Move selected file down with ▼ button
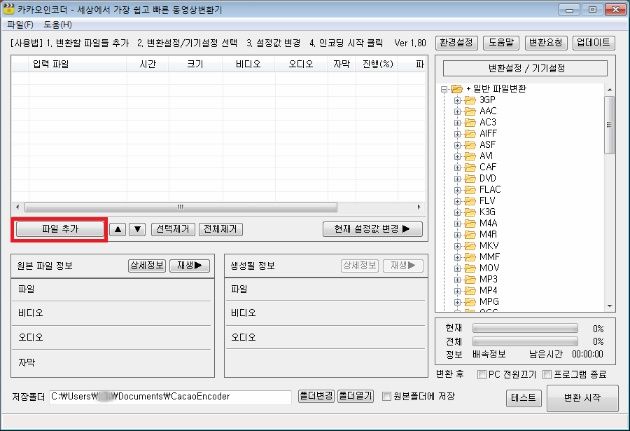Image resolution: width=630 pixels, height=431 pixels. [137, 229]
